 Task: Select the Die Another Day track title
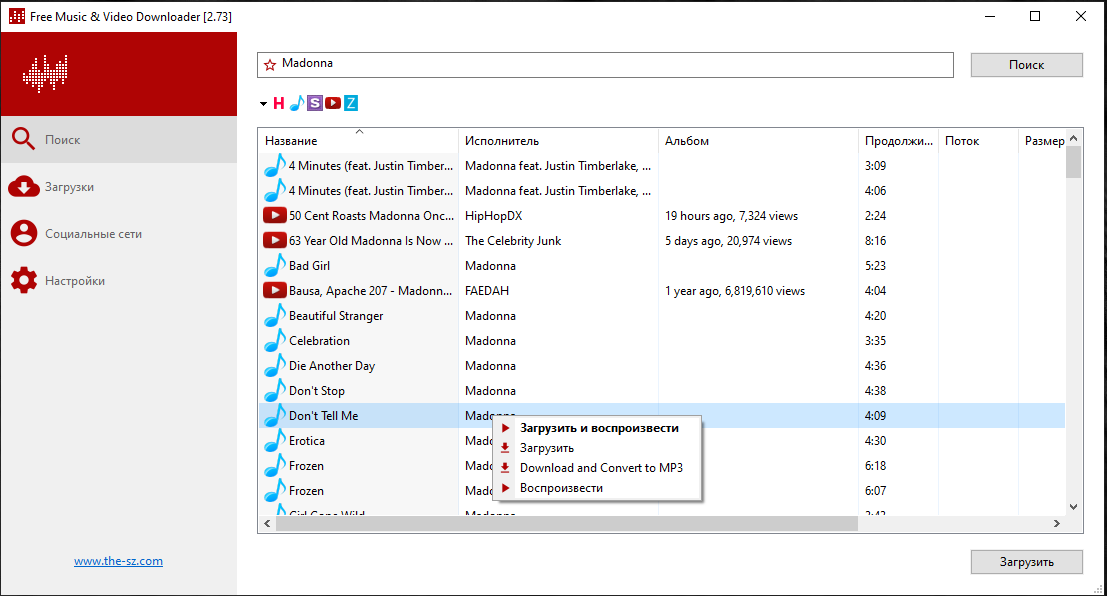(332, 366)
